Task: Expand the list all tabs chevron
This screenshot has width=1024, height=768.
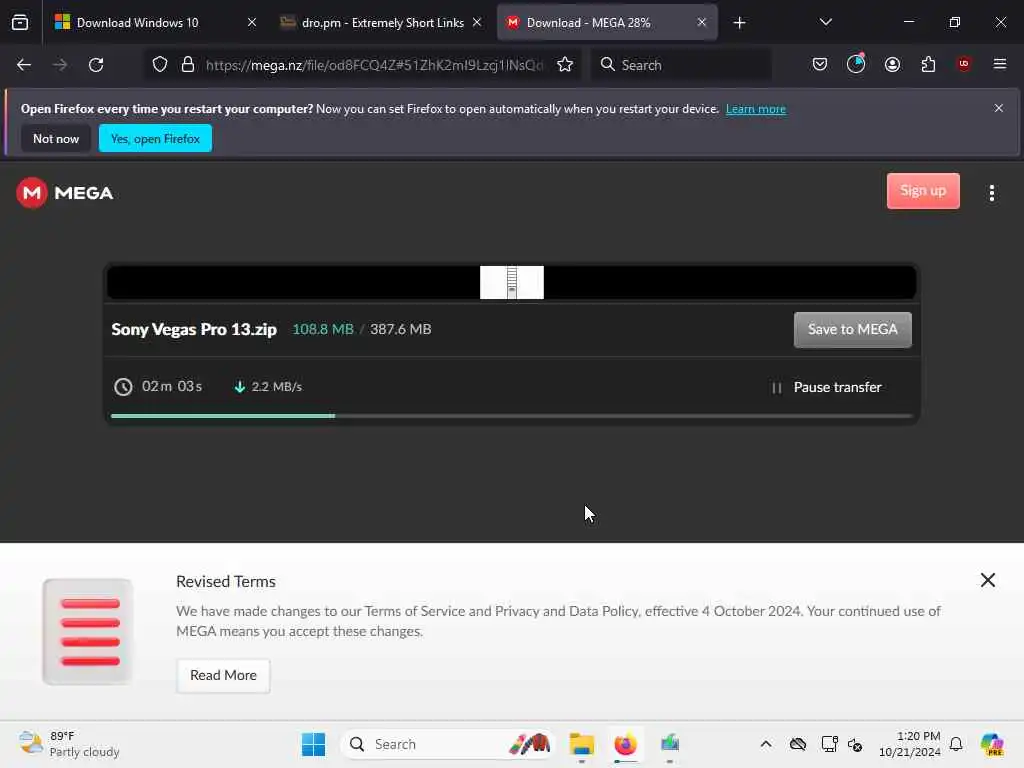Action: (825, 22)
